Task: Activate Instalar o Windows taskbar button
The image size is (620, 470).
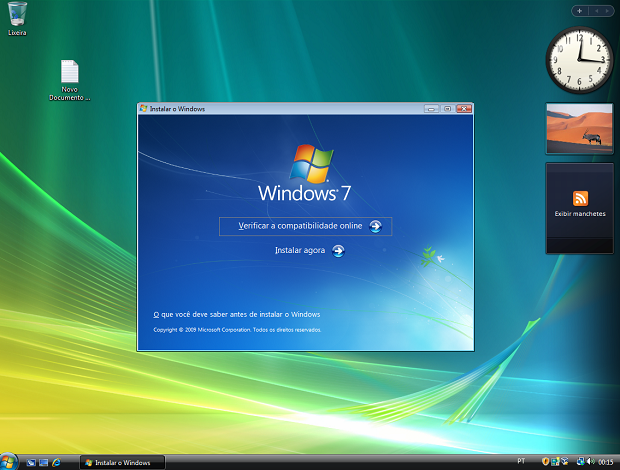Action: point(122,462)
